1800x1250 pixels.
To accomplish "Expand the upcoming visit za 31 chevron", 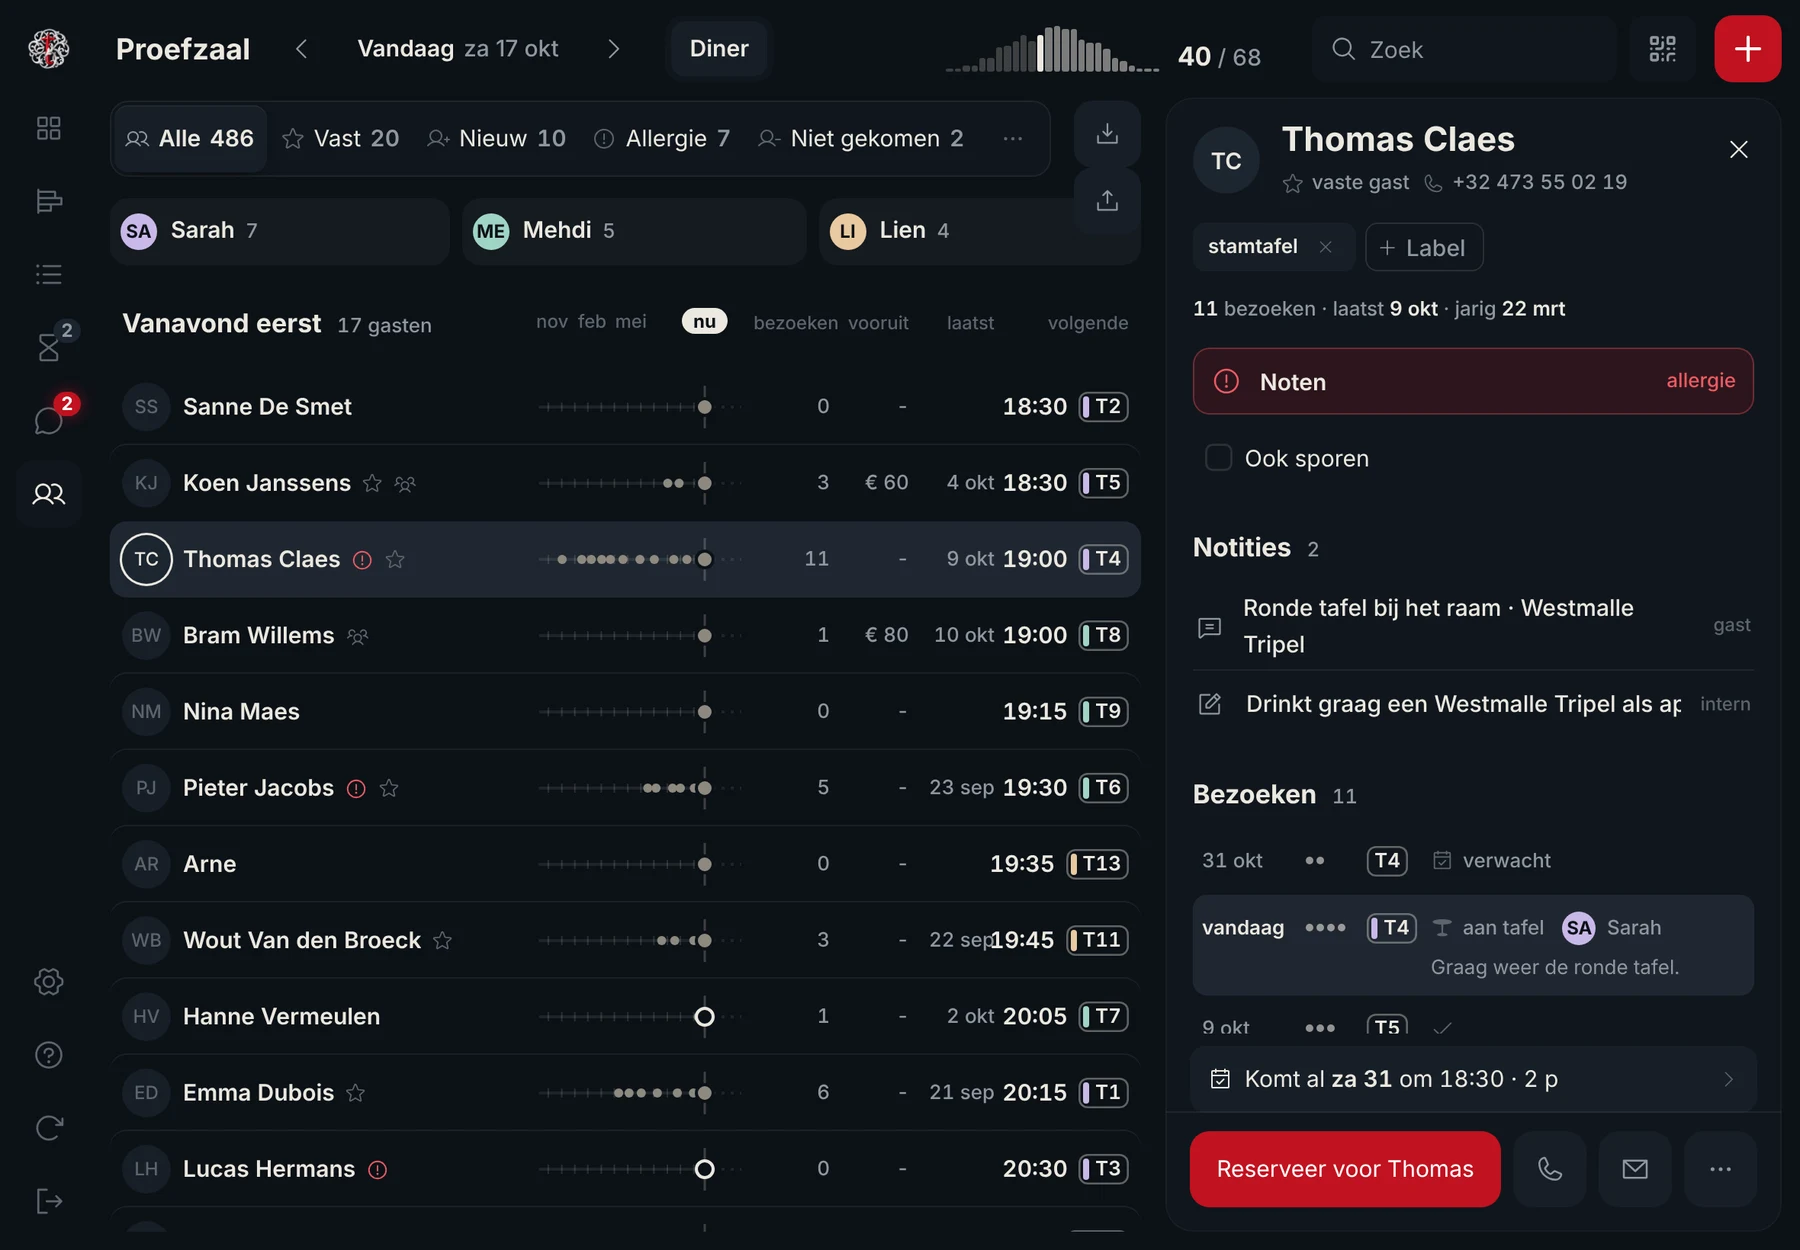I will [1729, 1079].
